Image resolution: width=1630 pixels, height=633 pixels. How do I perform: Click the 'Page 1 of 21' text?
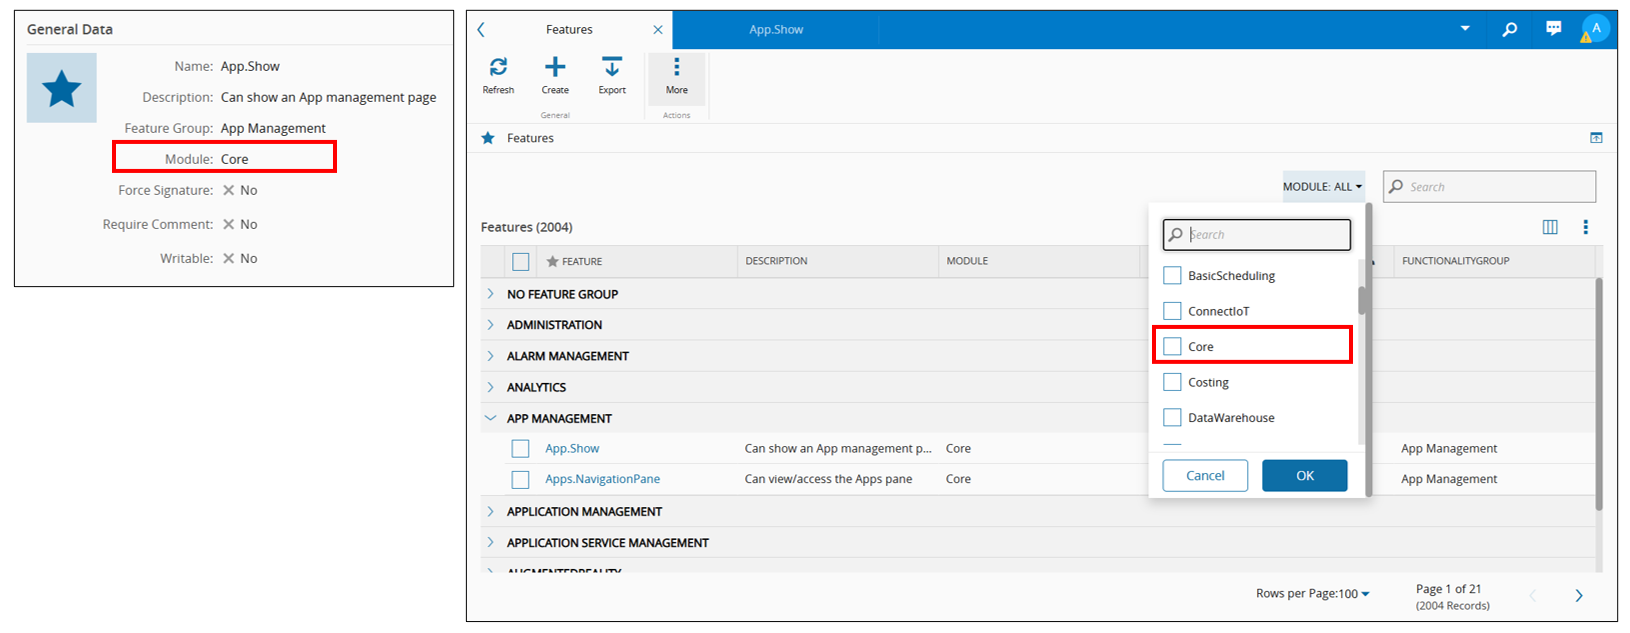tap(1448, 589)
